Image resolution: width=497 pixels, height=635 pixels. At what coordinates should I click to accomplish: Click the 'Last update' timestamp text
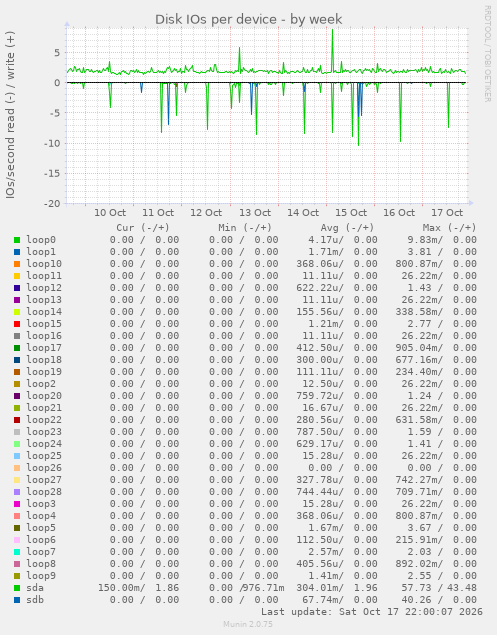click(x=371, y=612)
